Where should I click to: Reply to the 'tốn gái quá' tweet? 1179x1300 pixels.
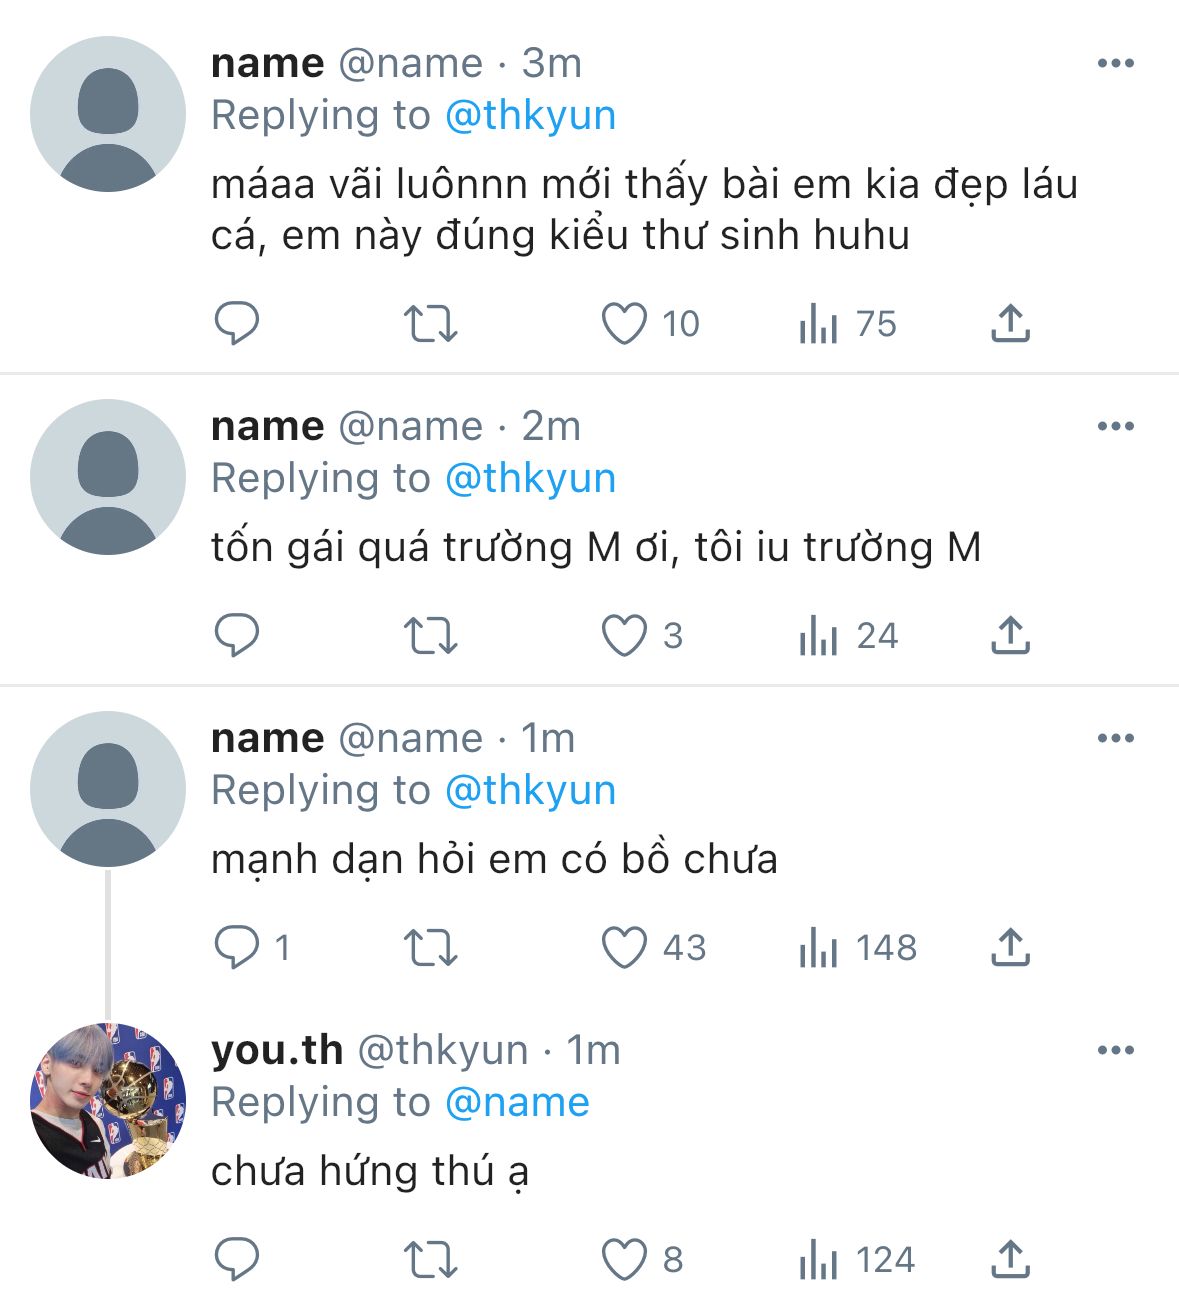click(237, 635)
